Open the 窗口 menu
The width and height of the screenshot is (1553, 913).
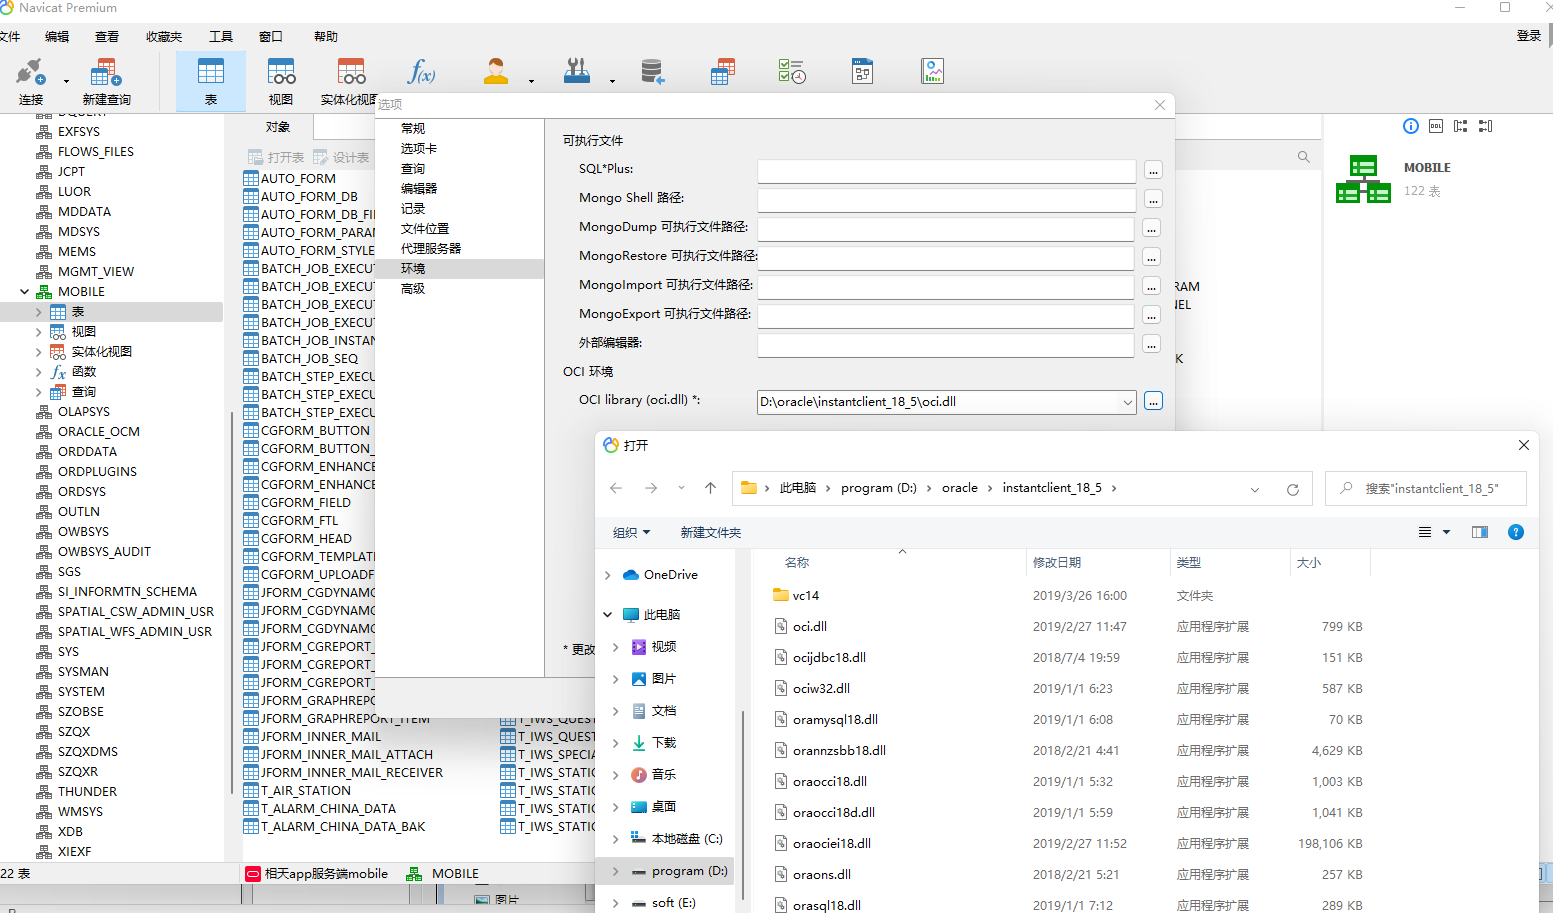click(x=271, y=37)
